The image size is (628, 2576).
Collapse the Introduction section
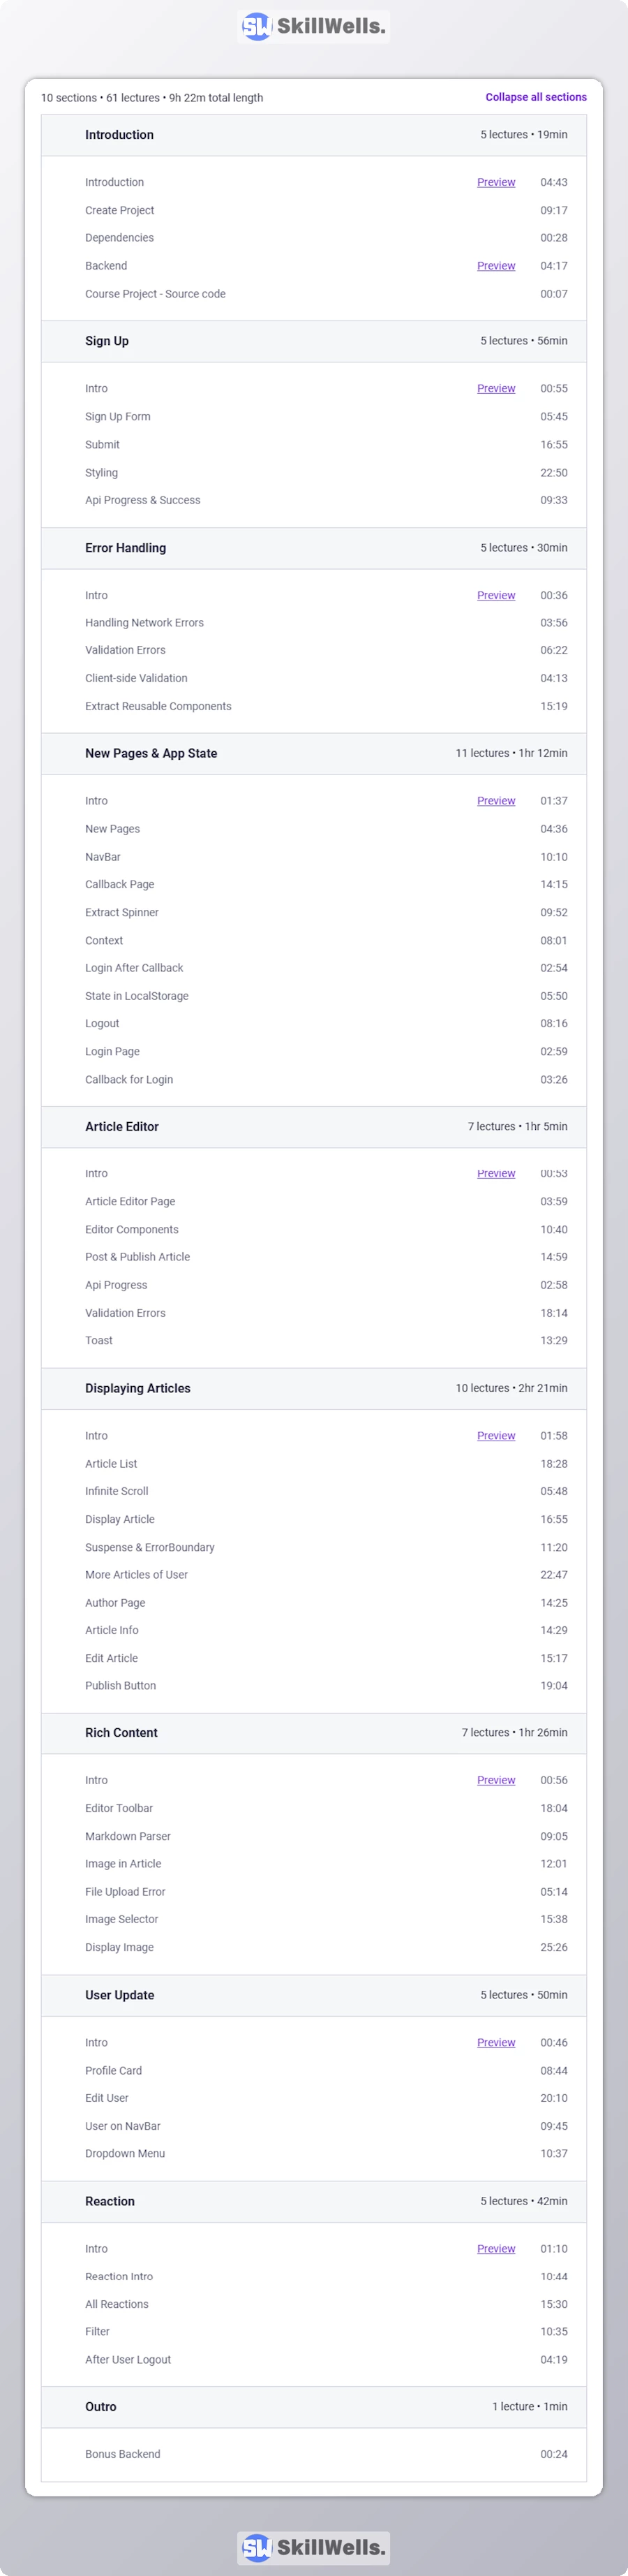(313, 135)
